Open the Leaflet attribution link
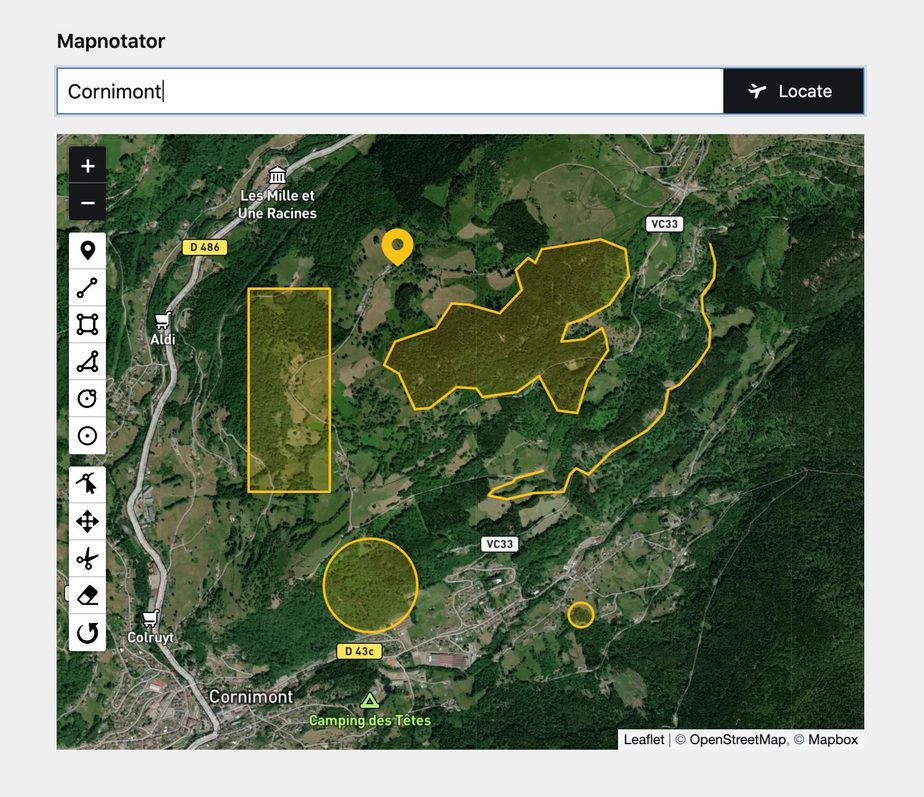 (x=643, y=740)
